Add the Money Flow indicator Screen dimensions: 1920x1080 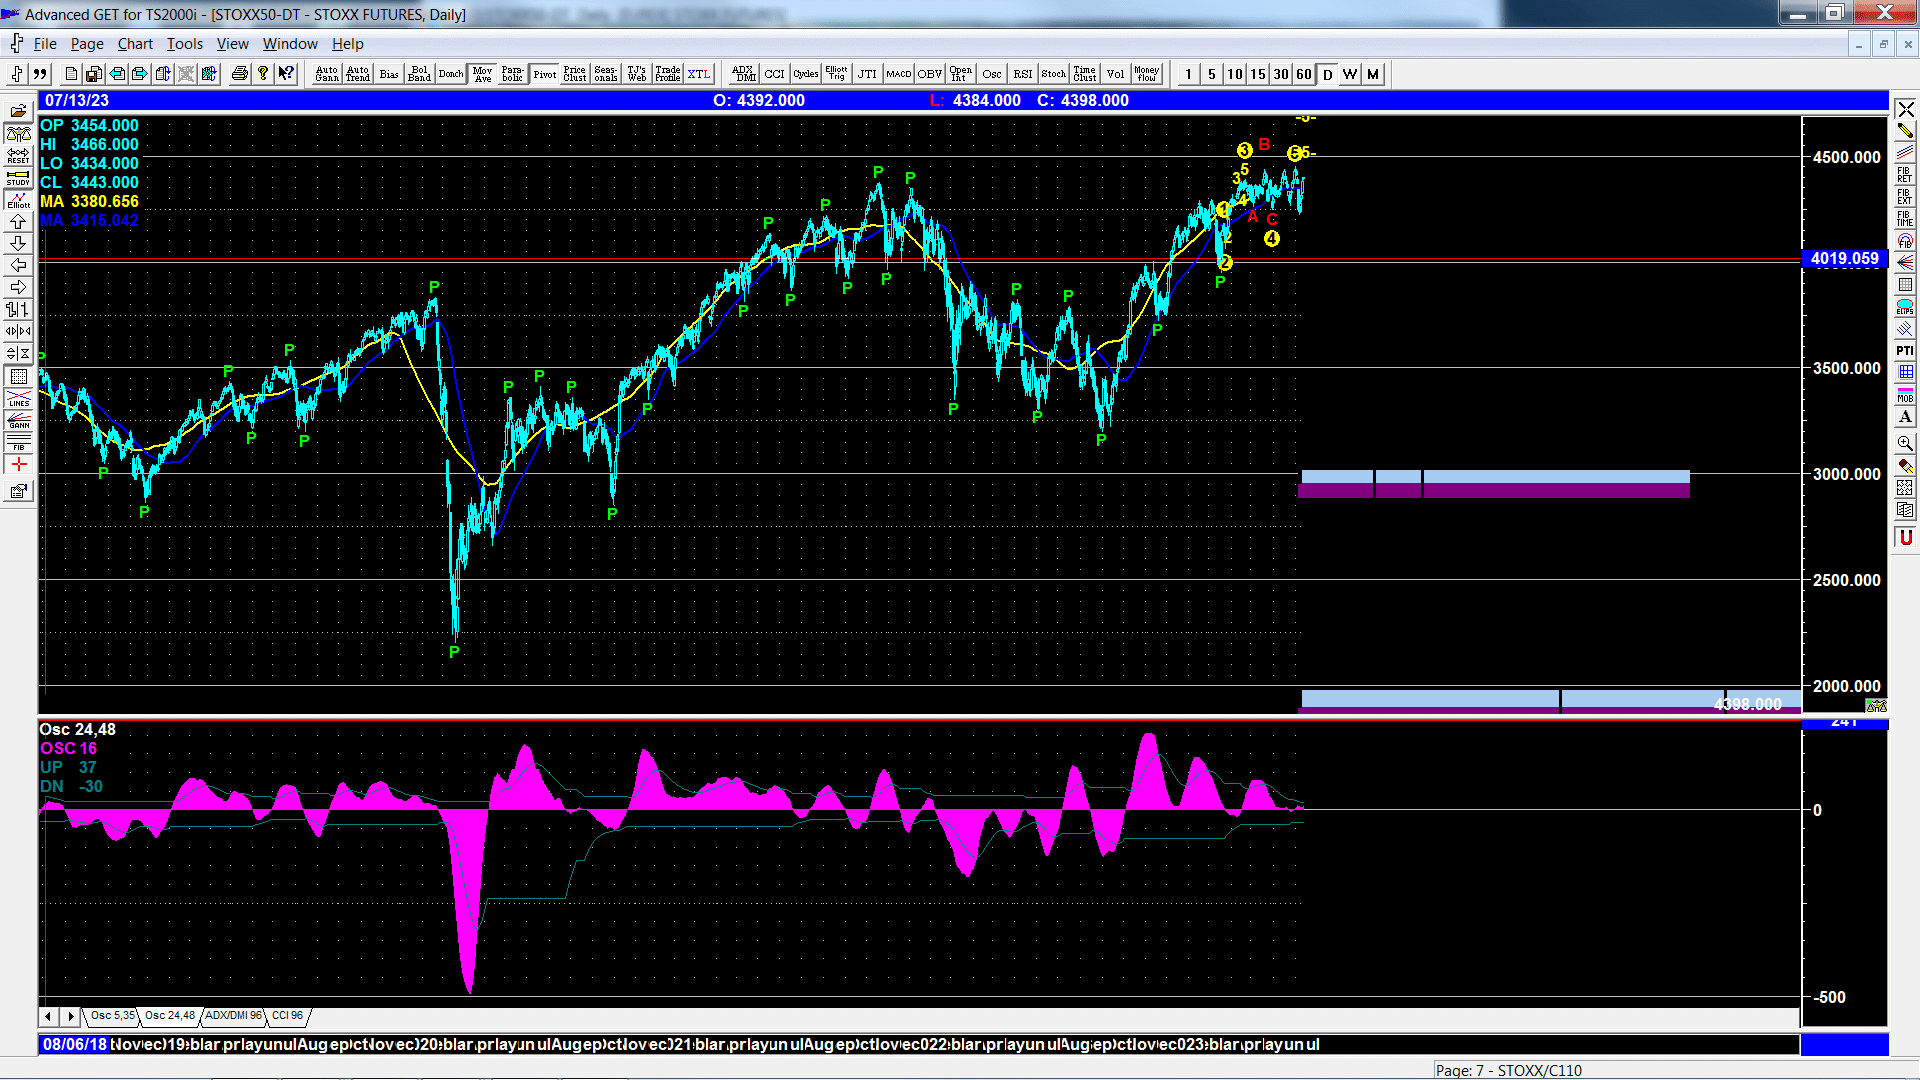pyautogui.click(x=1147, y=74)
